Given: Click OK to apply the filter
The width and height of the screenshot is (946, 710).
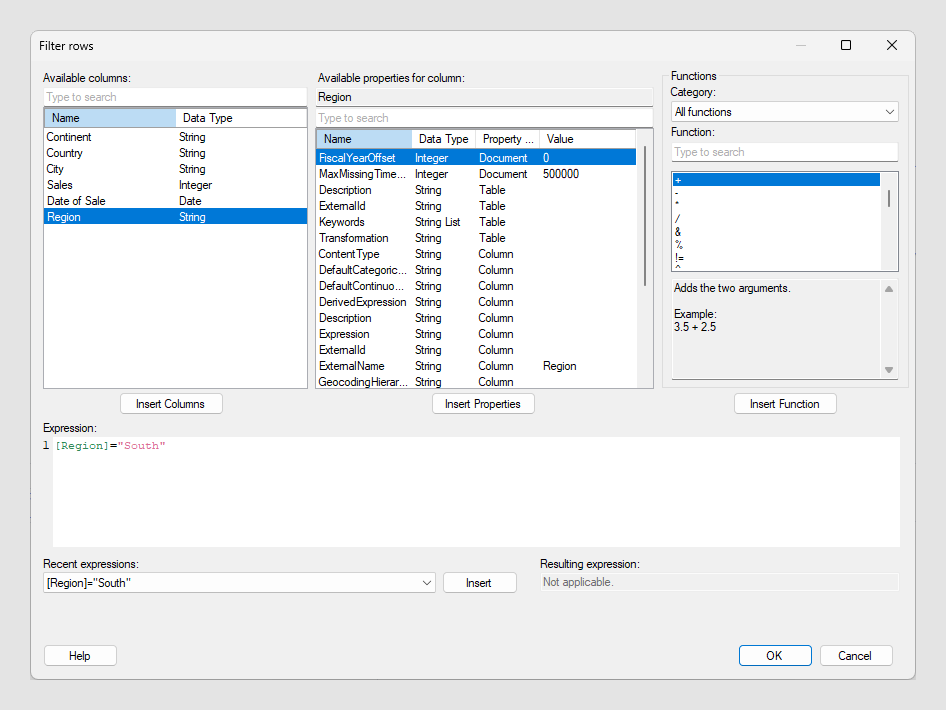Looking at the screenshot, I should tap(774, 656).
